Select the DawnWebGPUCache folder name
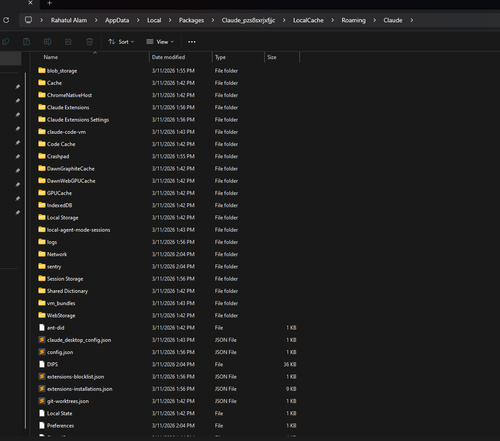Image resolution: width=500 pixels, height=441 pixels. click(71, 181)
